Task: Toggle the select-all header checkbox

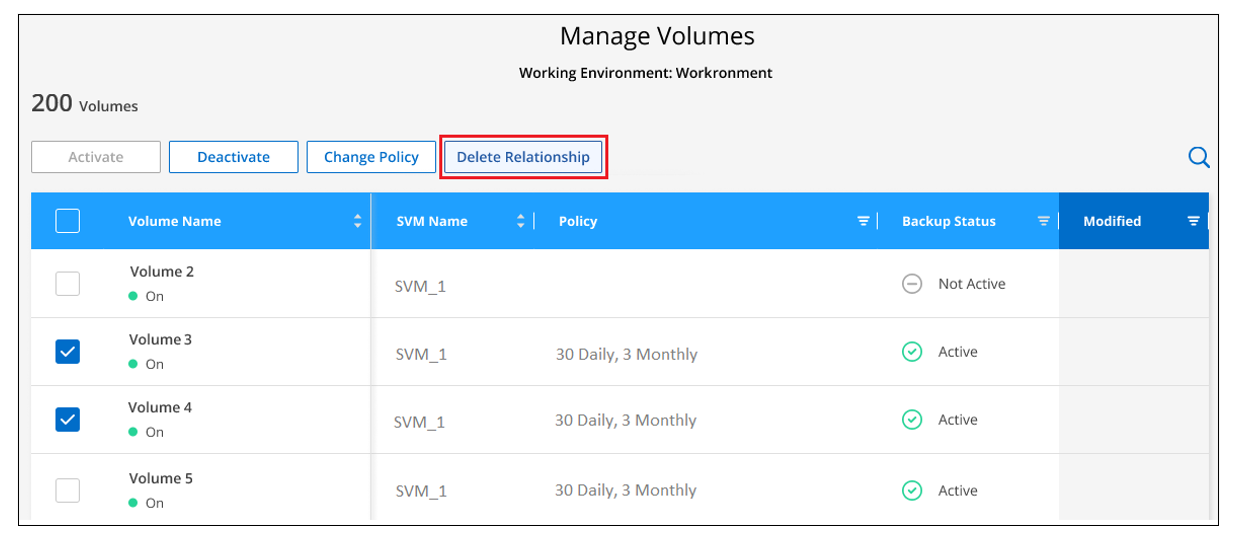Action: coord(67,221)
